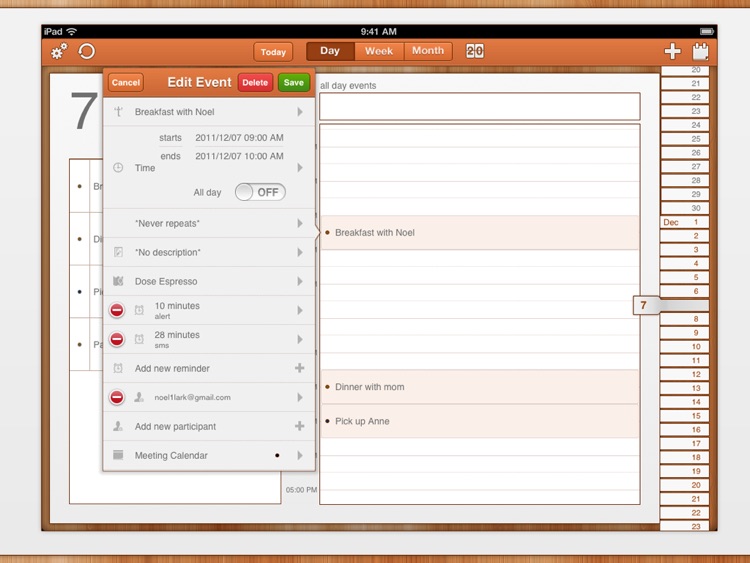750x563 pixels.
Task: Switch to Week view tab
Action: tap(379, 51)
